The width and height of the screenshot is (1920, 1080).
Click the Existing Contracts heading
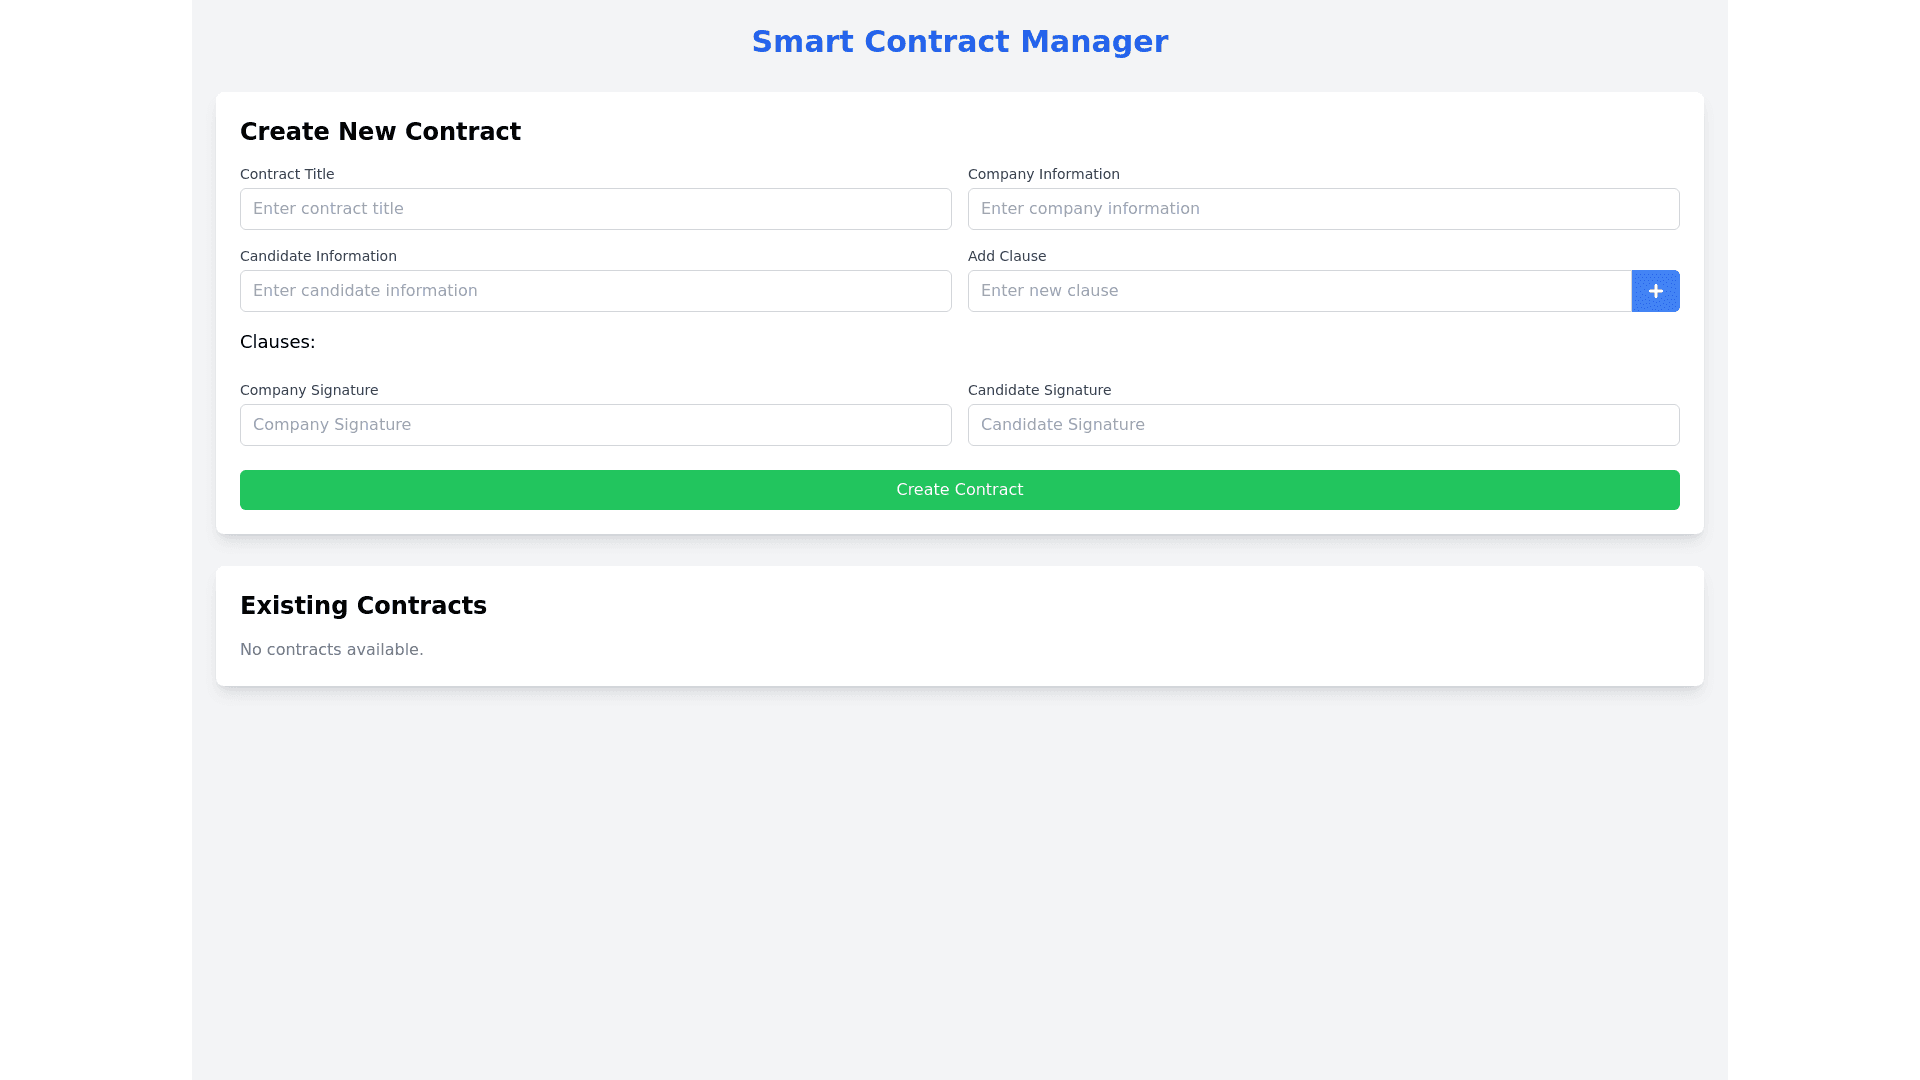coord(363,606)
